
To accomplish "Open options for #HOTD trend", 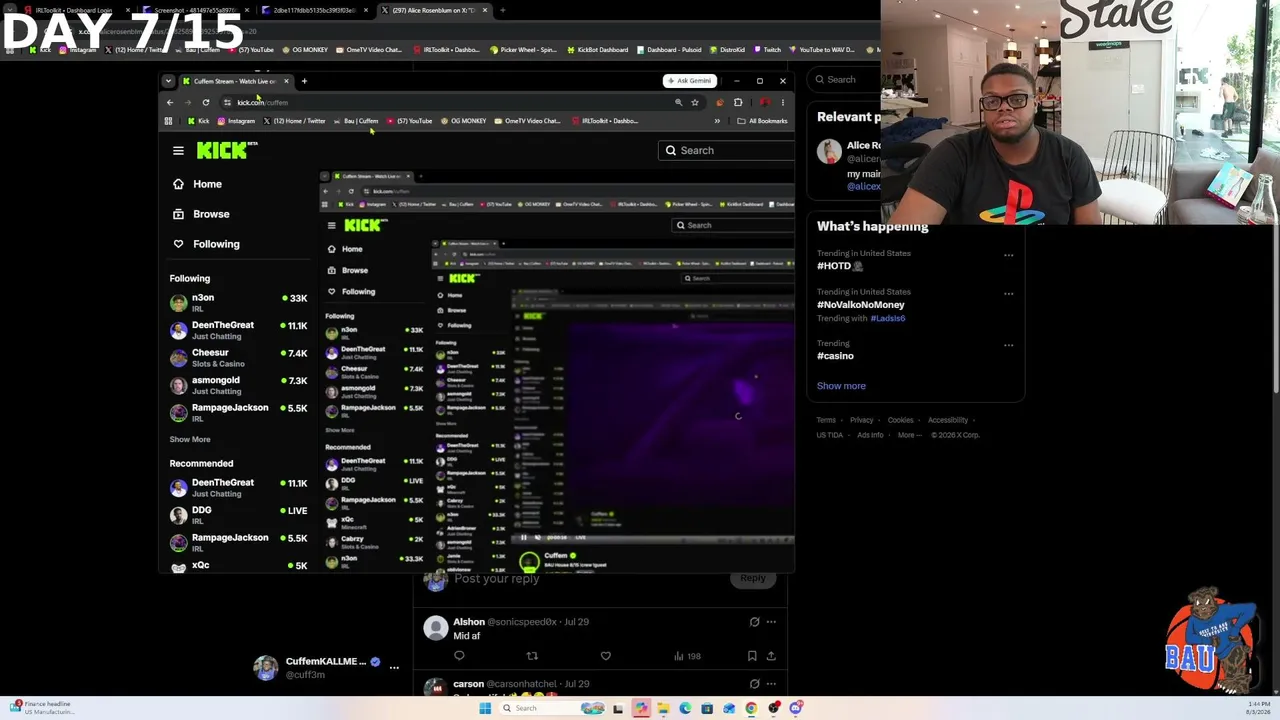I will tap(1008, 255).
